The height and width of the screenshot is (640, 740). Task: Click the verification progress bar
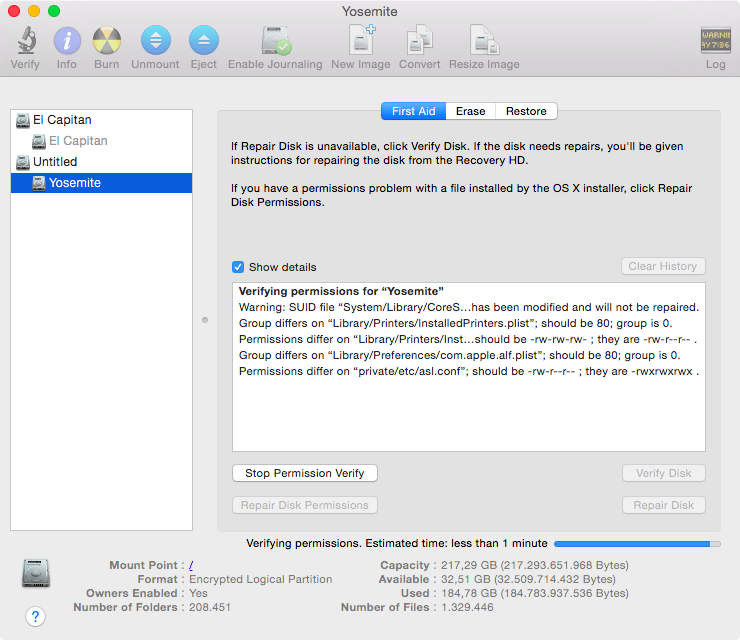pos(636,544)
